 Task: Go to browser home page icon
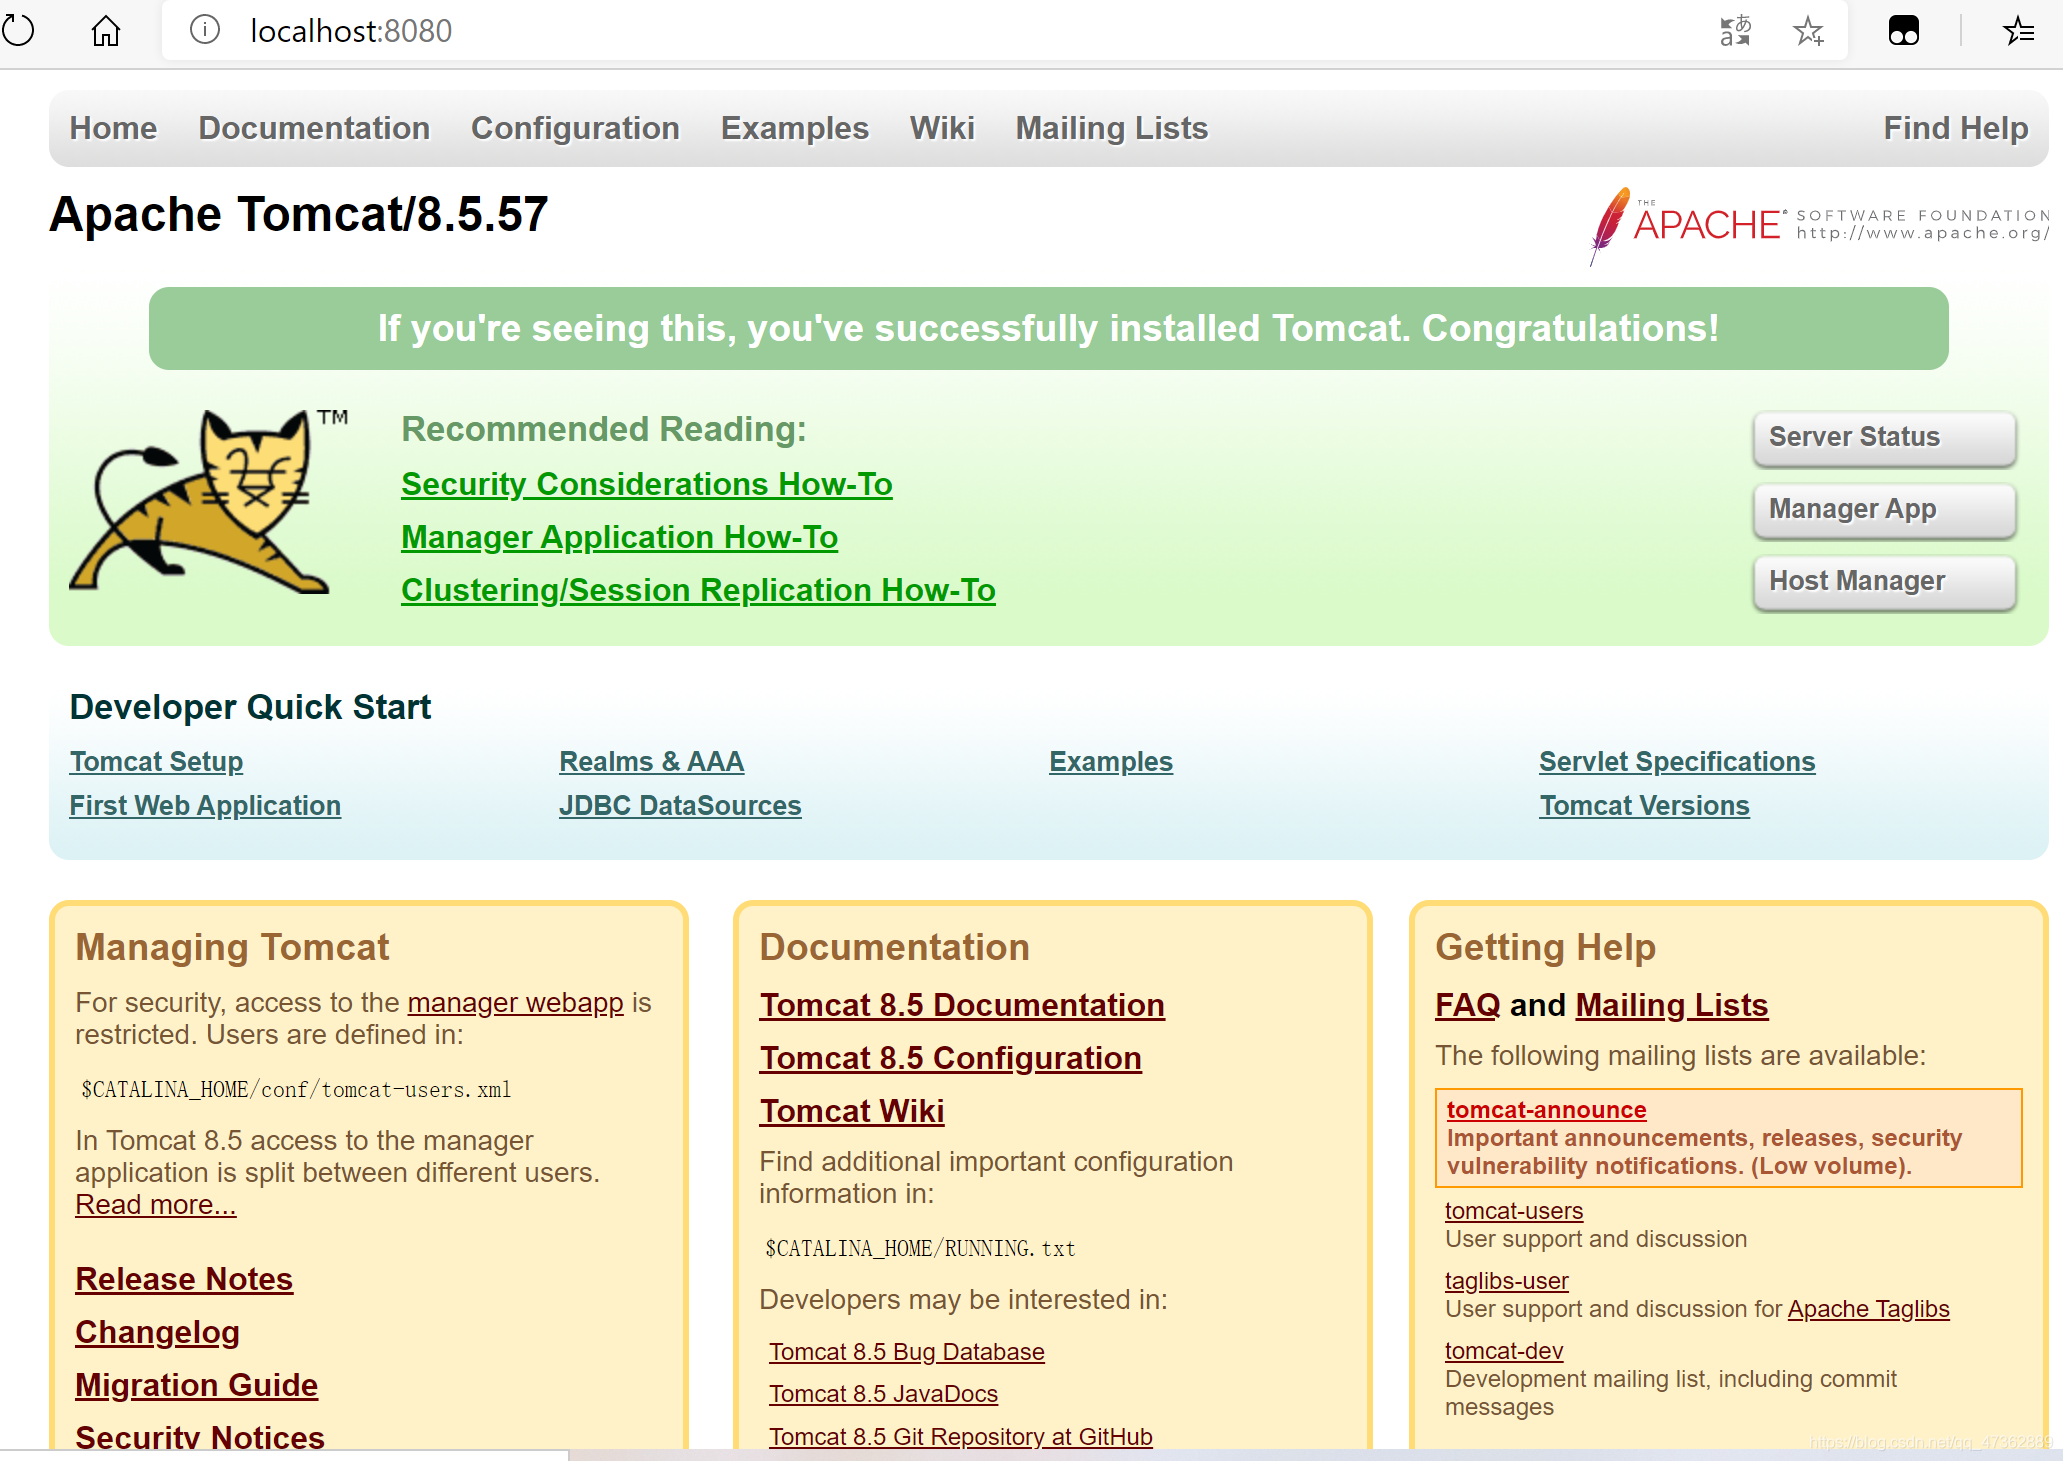click(x=105, y=31)
